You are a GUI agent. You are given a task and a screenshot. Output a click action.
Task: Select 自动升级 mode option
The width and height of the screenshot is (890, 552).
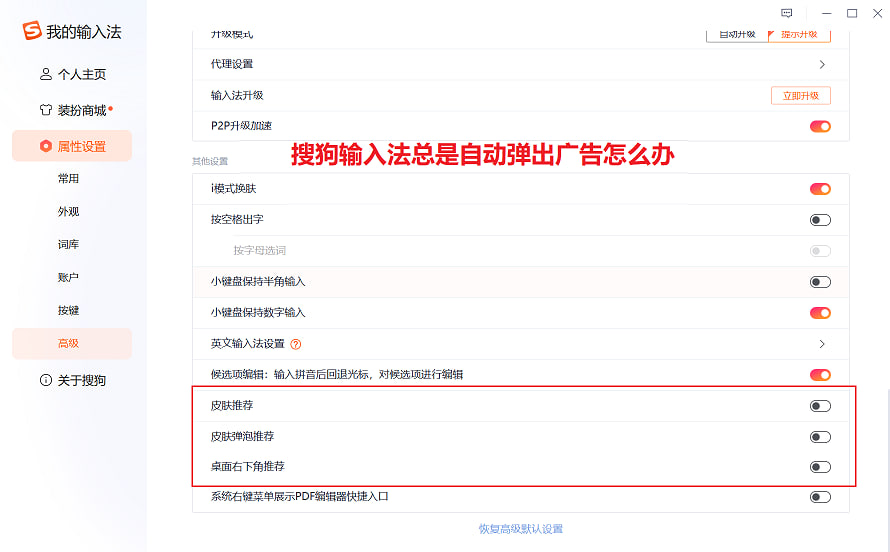click(x=737, y=35)
